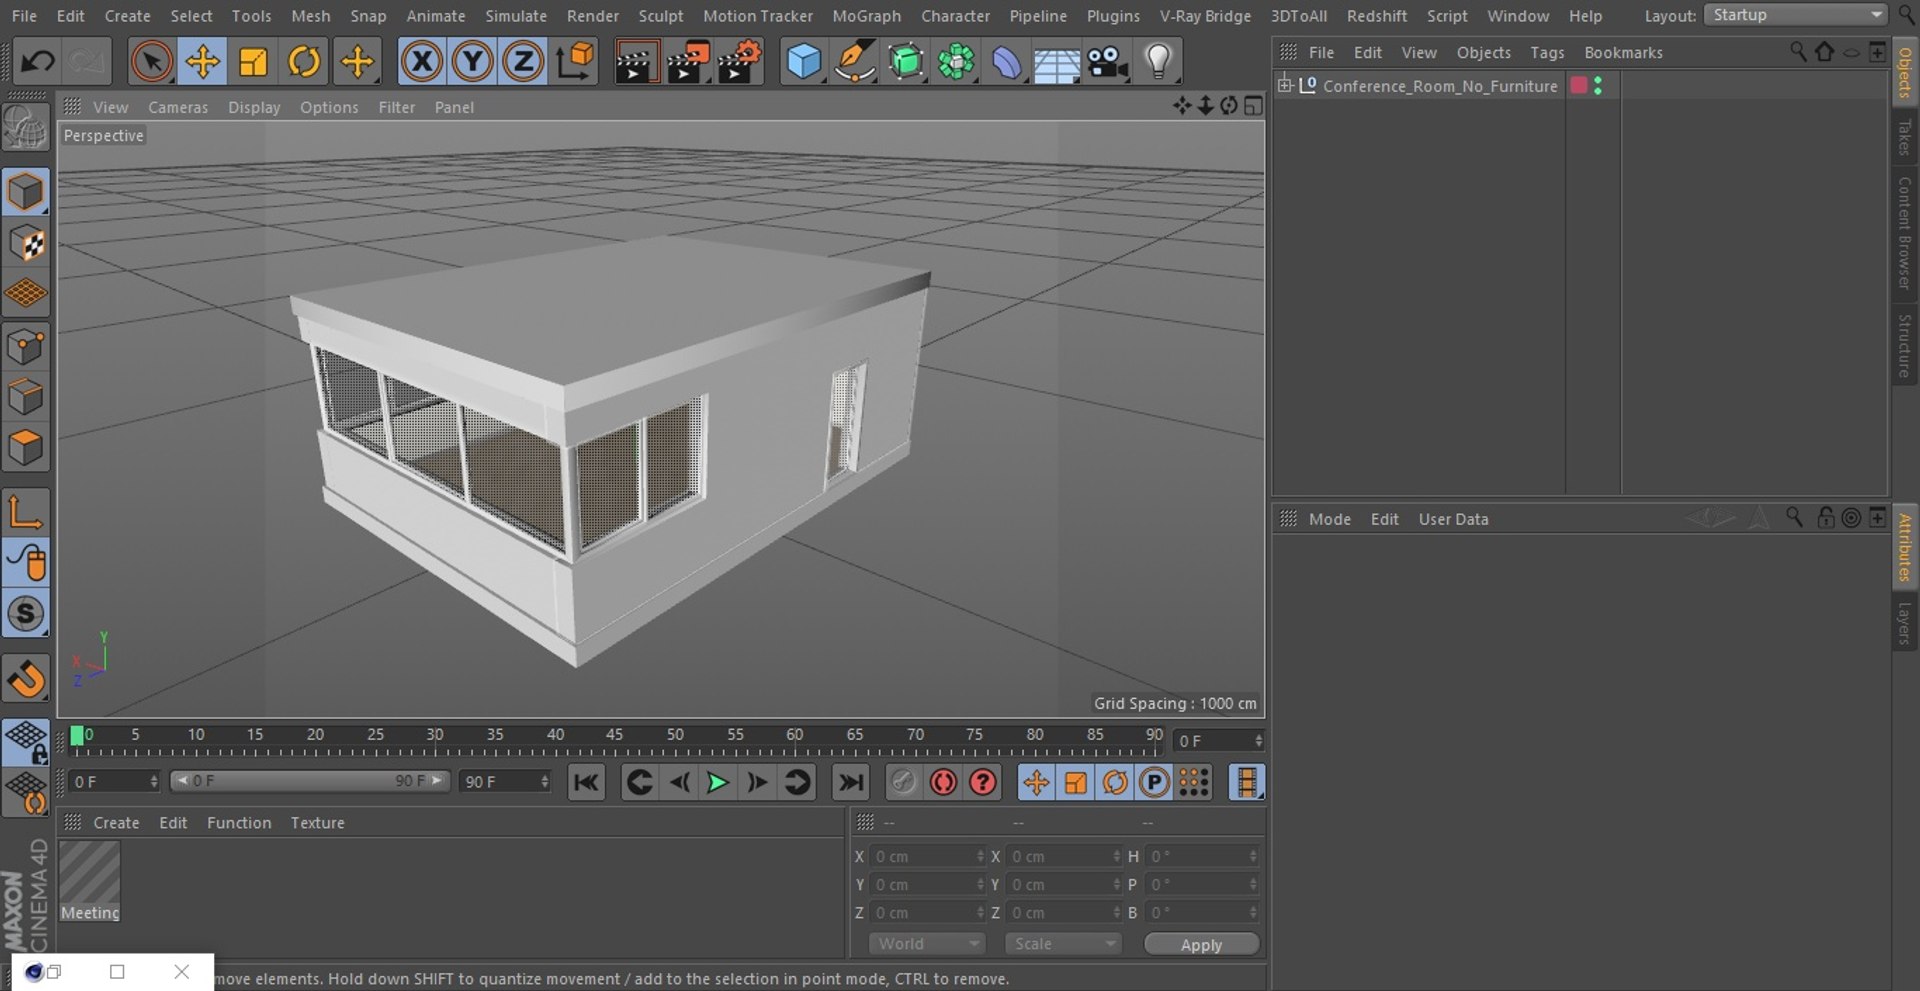Toggle the X-axis lock
Viewport: 1920px width, 991px height.
pyautogui.click(x=422, y=62)
